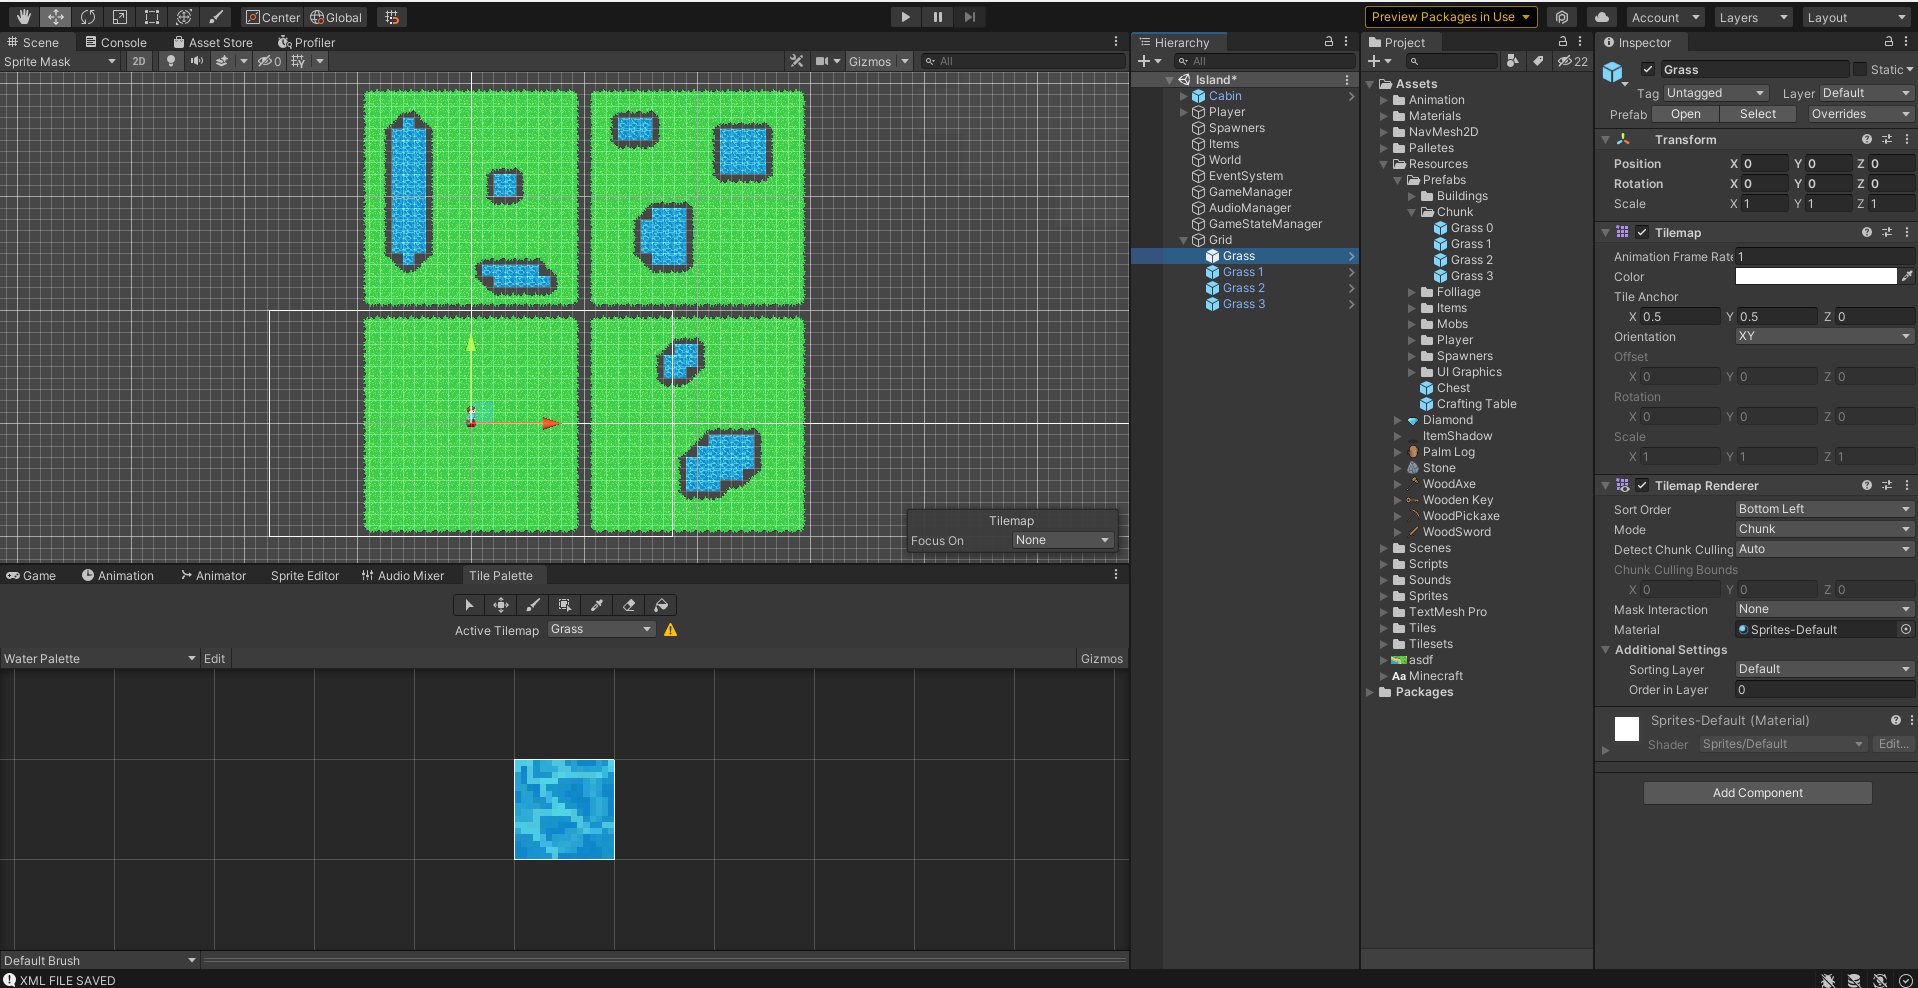Open the Focus On None dropdown
Screen dimensions: 1918x988
tap(1062, 540)
